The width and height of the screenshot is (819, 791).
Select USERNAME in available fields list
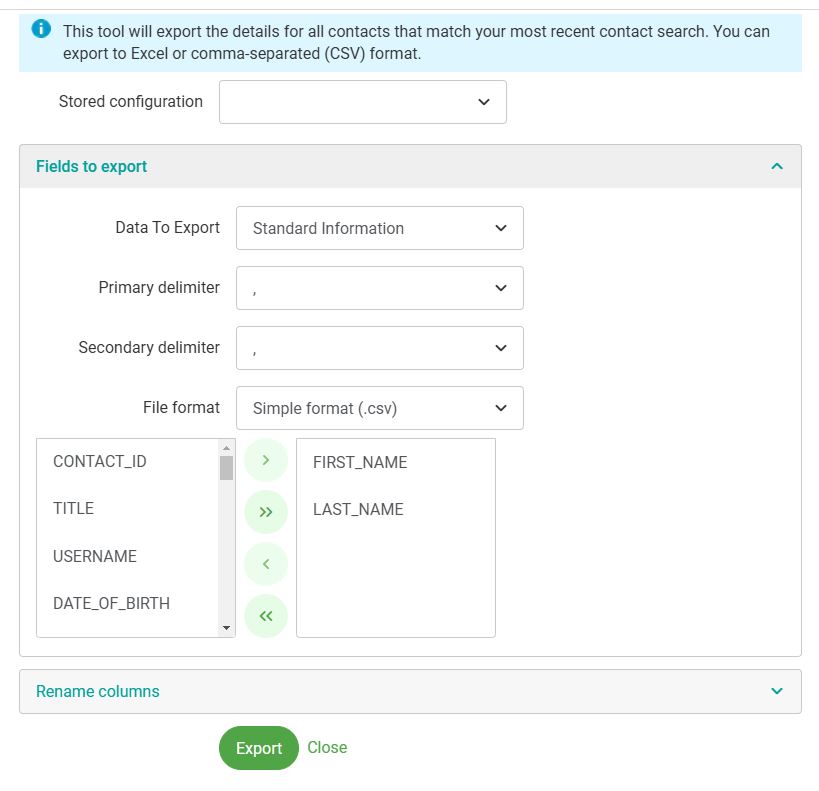pos(95,556)
